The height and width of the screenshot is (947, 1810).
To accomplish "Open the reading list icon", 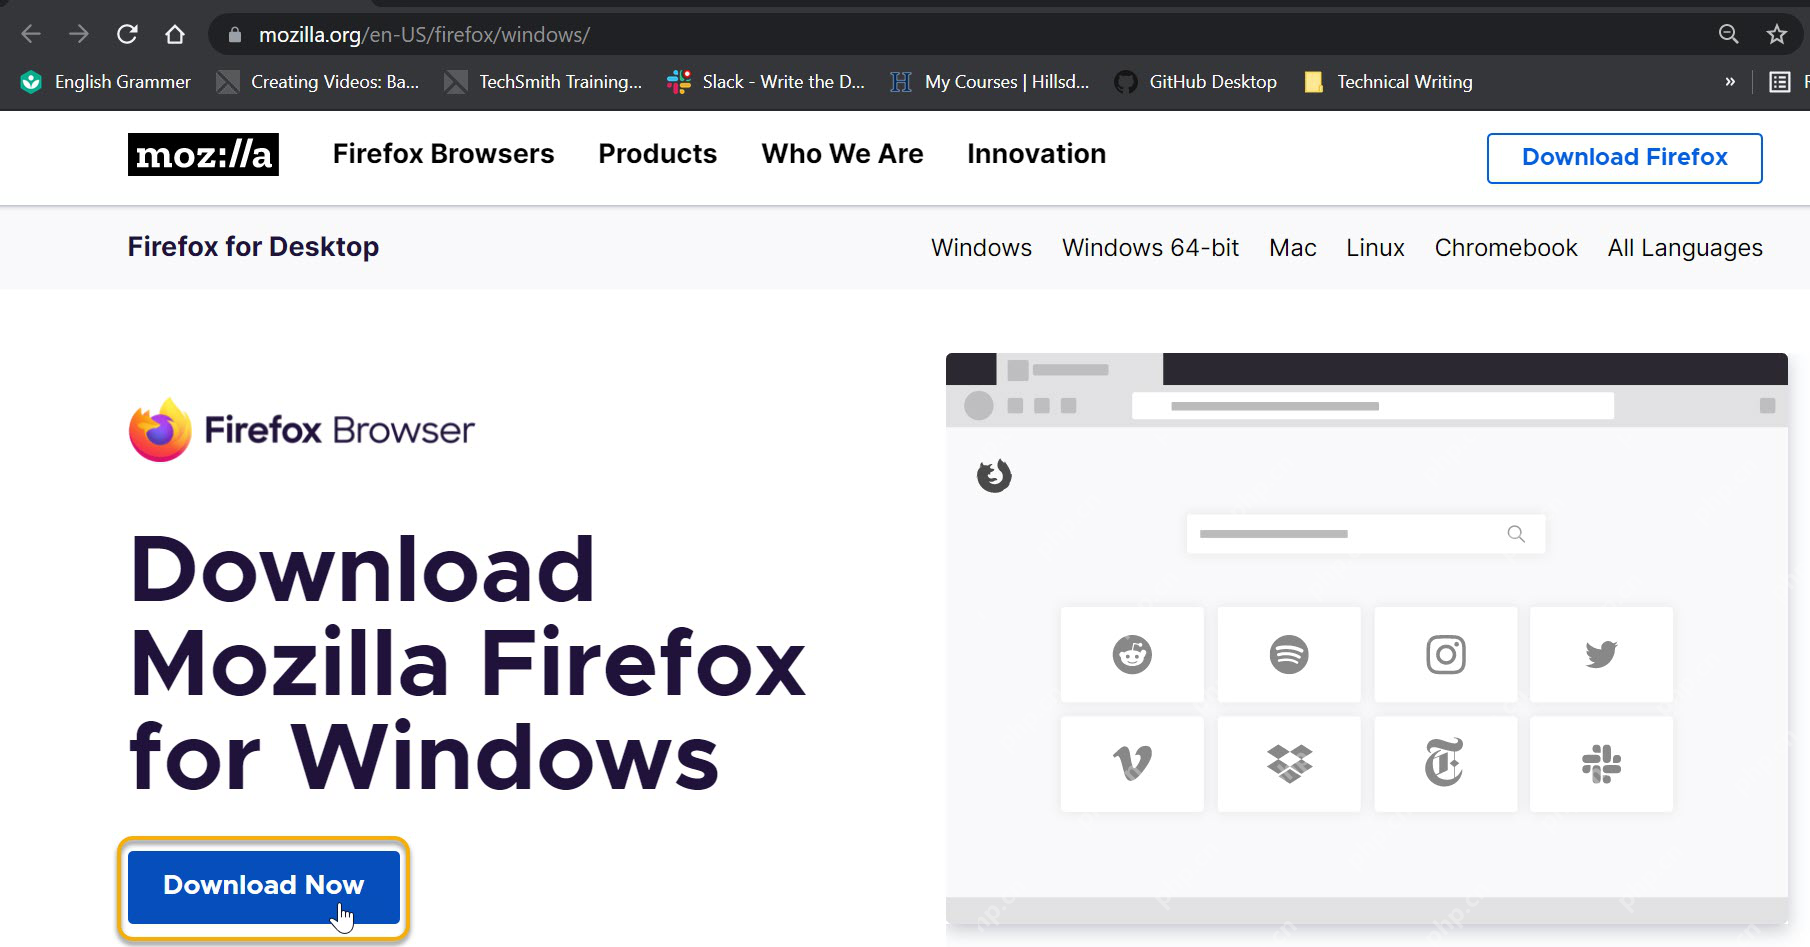I will click(1779, 82).
